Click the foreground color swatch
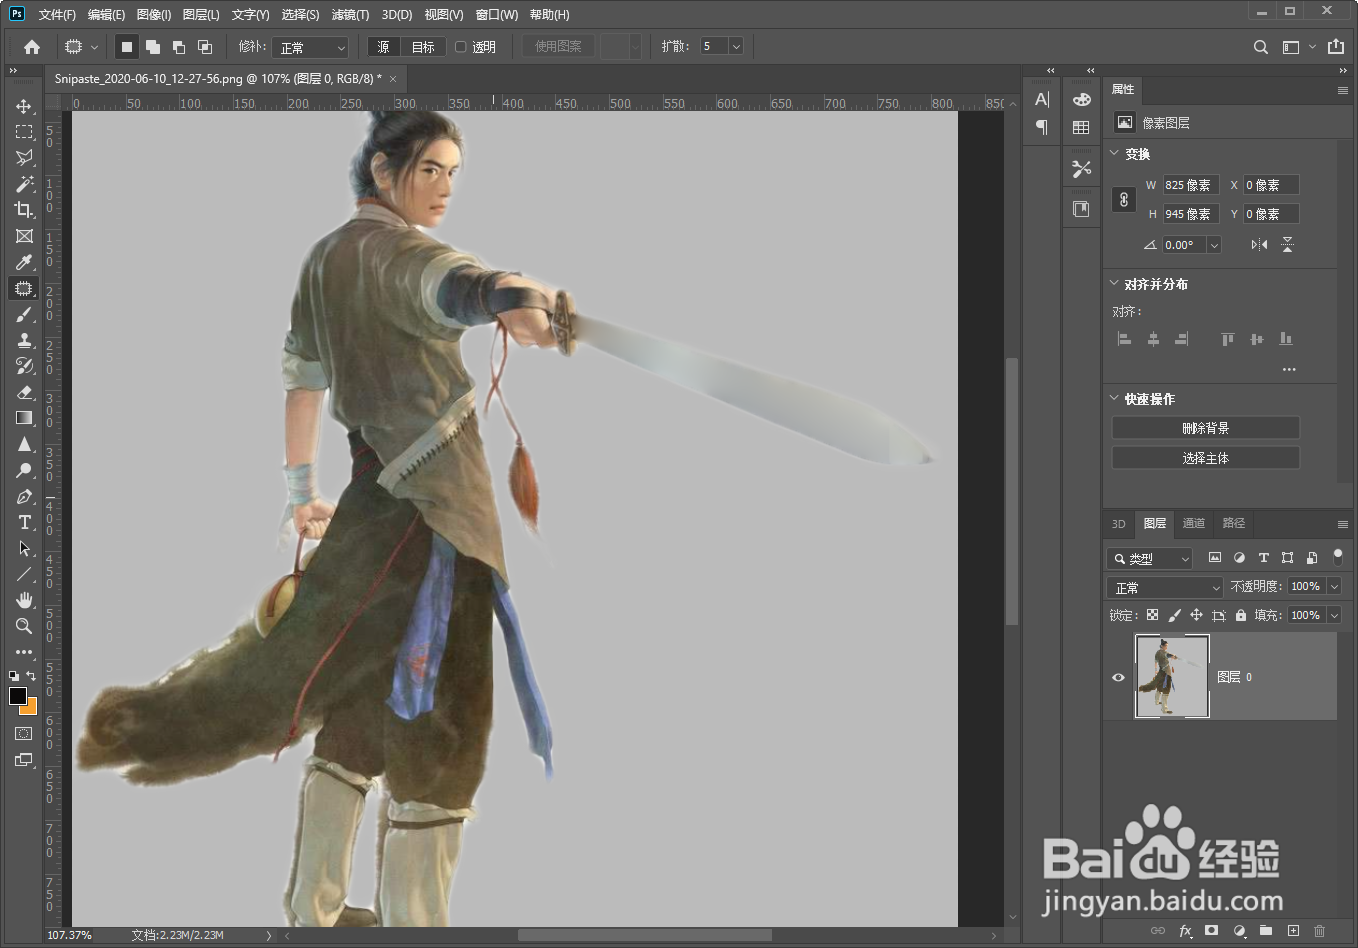This screenshot has height=948, width=1358. click(18, 696)
